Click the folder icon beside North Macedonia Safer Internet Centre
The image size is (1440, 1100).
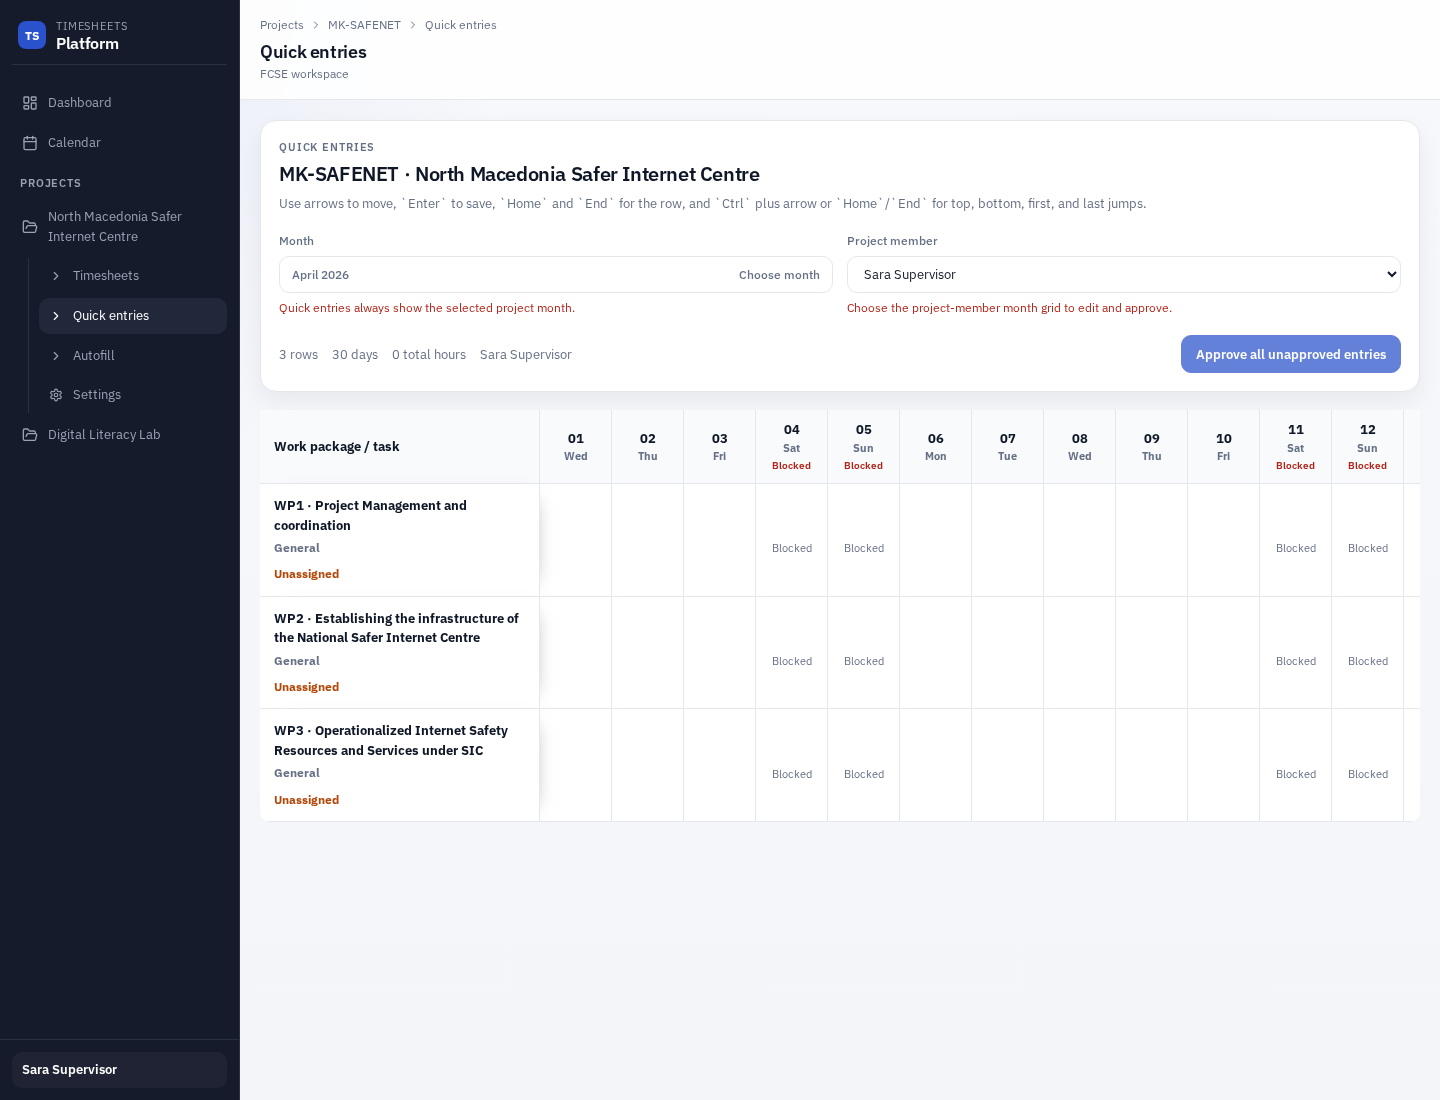30,226
